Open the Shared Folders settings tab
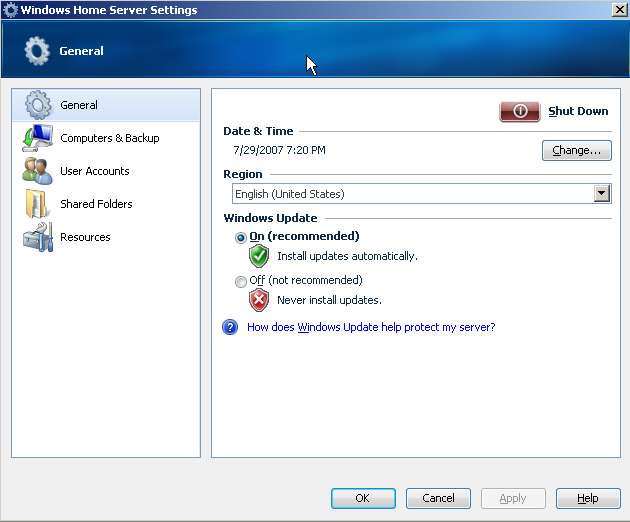 [x=96, y=204]
